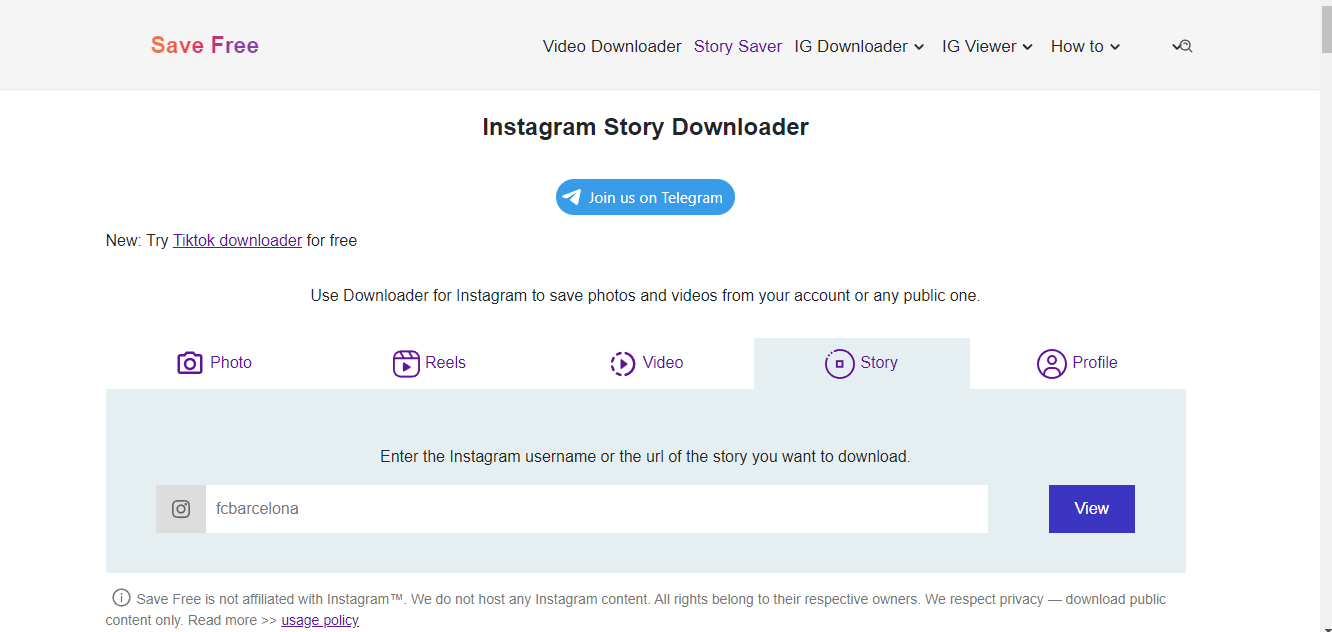Expand the How to dropdown

pyautogui.click(x=1085, y=46)
